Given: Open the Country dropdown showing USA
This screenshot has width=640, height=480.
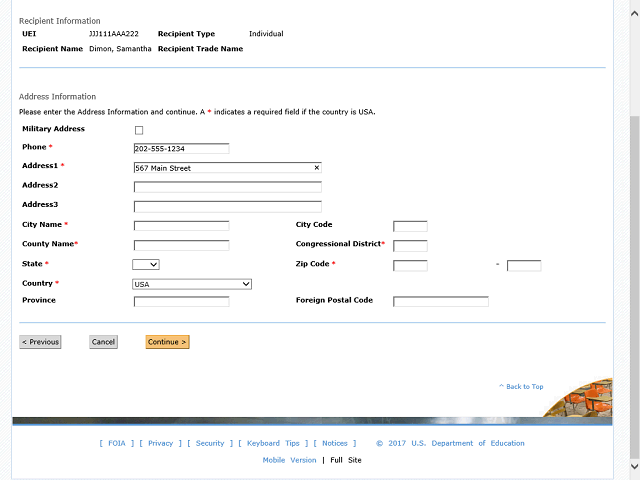Looking at the screenshot, I should (x=192, y=284).
